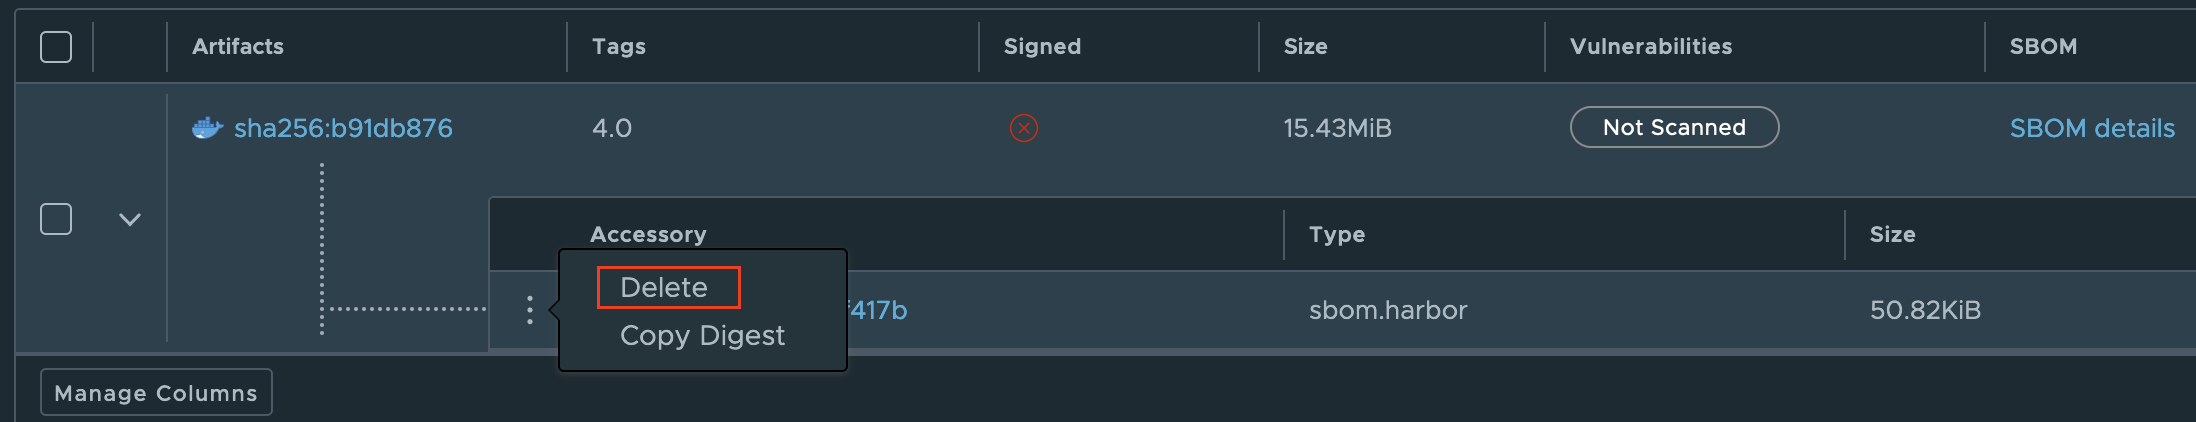Click the Tags column header
Viewport: 2196px width, 422px height.
click(x=619, y=47)
